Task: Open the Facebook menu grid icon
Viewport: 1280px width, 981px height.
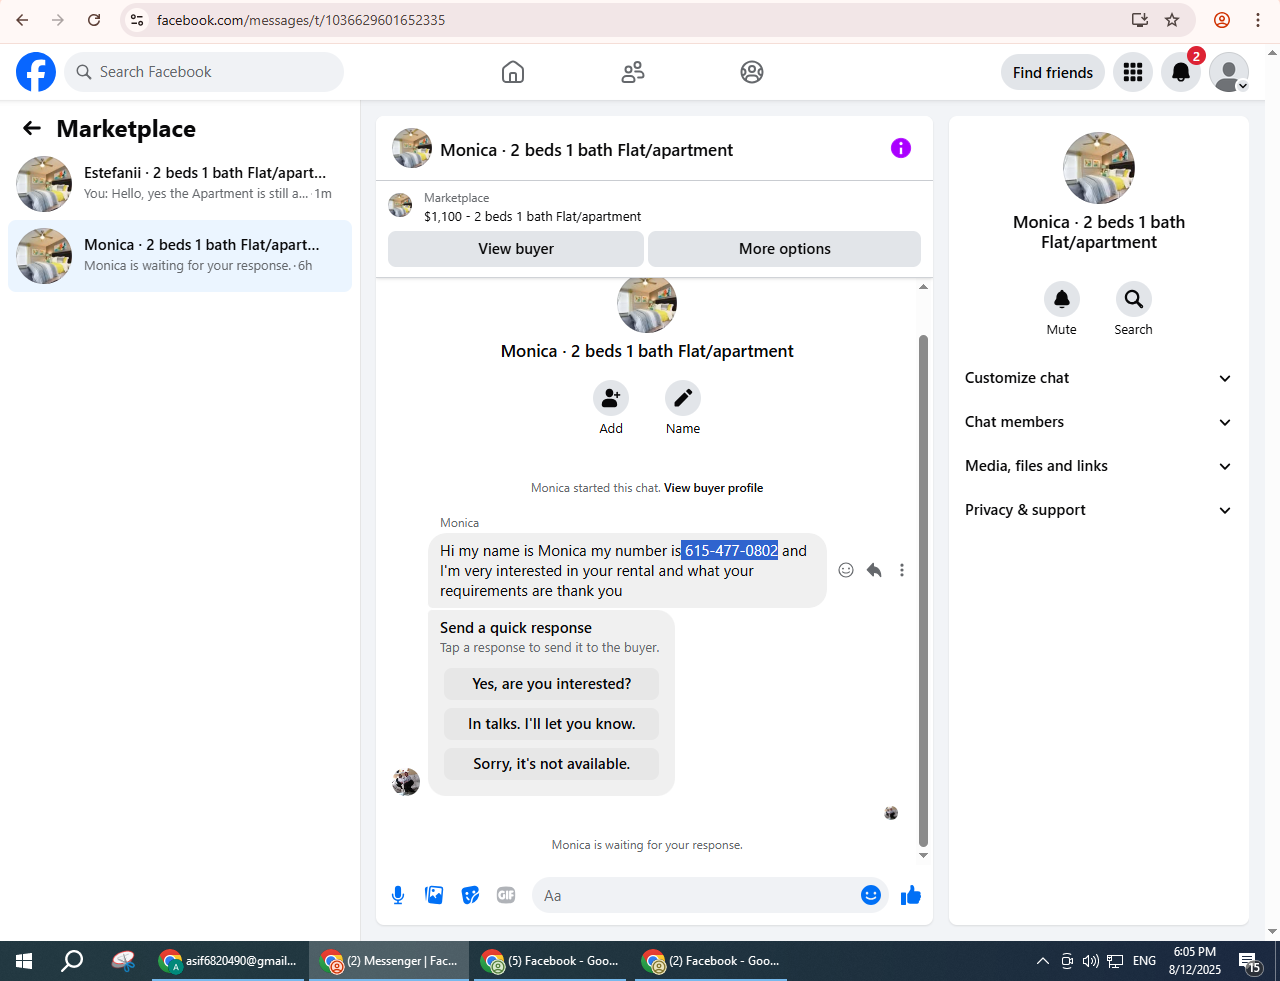Action: click(1133, 72)
